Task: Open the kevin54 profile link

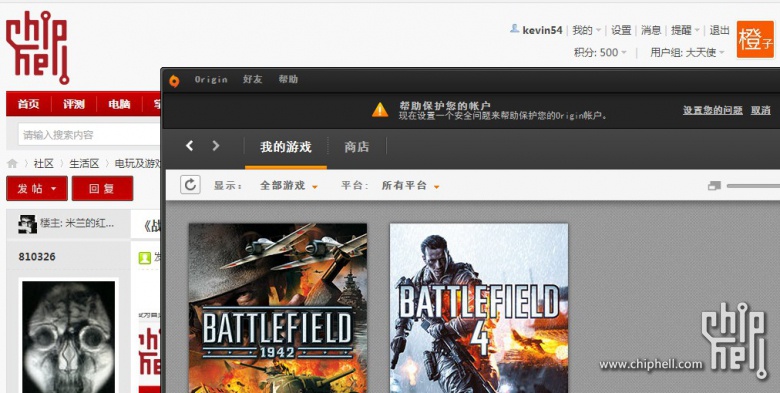Action: pyautogui.click(x=542, y=30)
